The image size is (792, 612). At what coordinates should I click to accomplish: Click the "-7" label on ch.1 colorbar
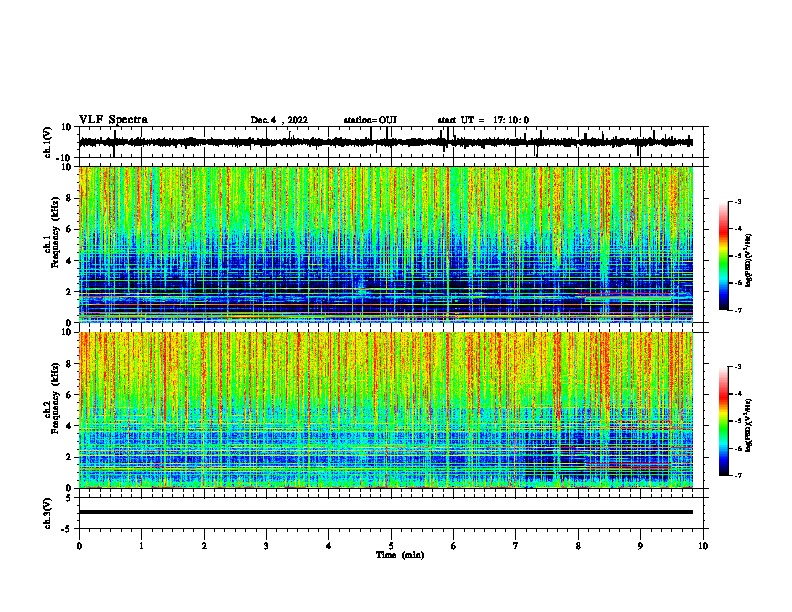738,311
